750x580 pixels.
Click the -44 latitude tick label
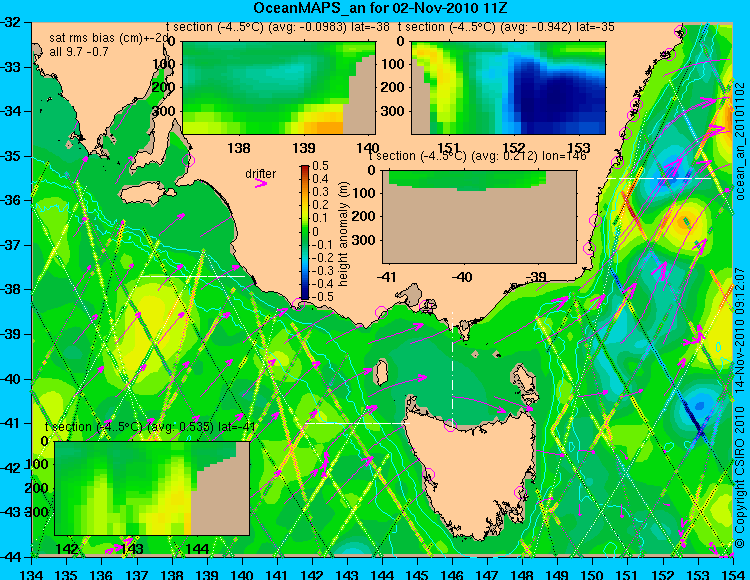[11, 557]
